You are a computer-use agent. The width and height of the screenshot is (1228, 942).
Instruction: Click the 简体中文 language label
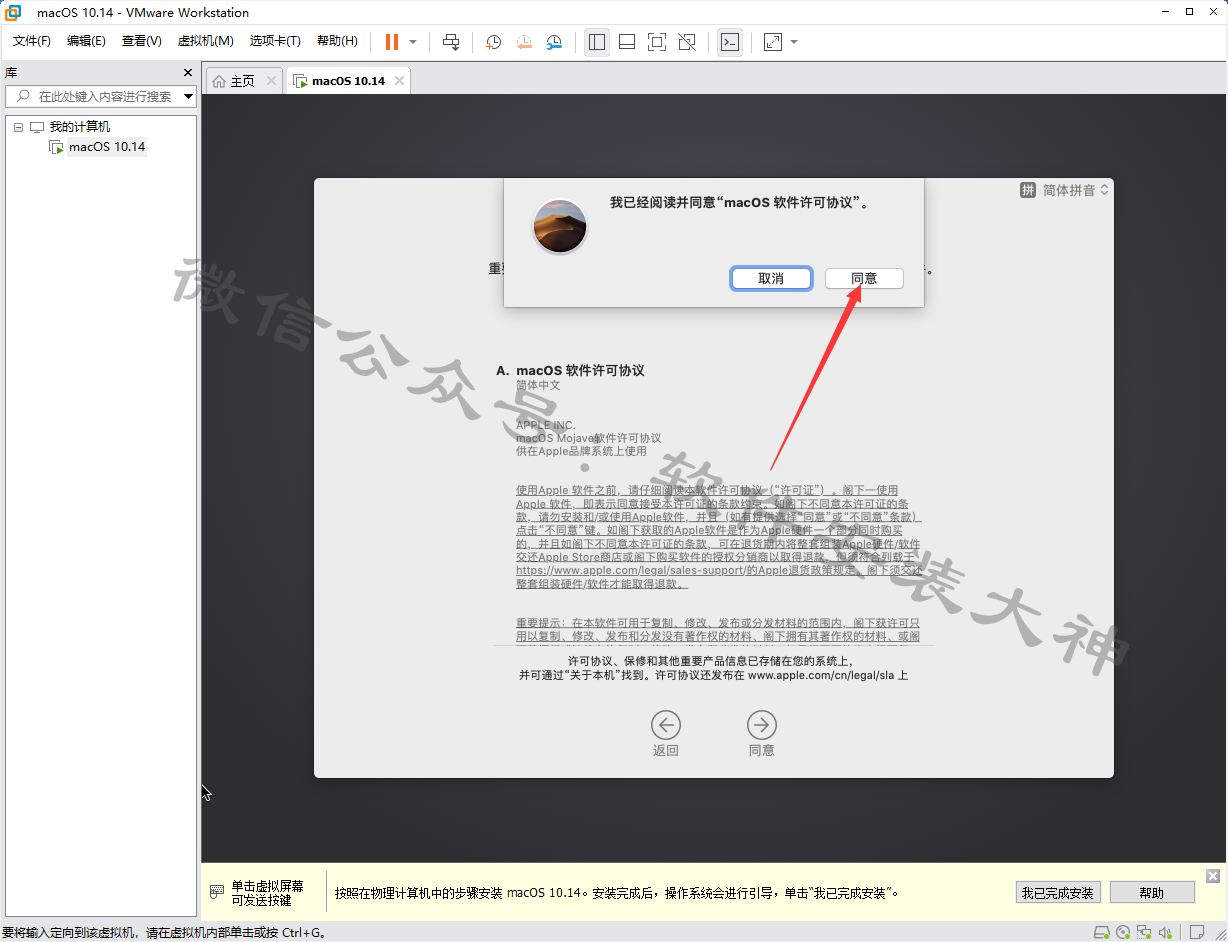pos(538,385)
